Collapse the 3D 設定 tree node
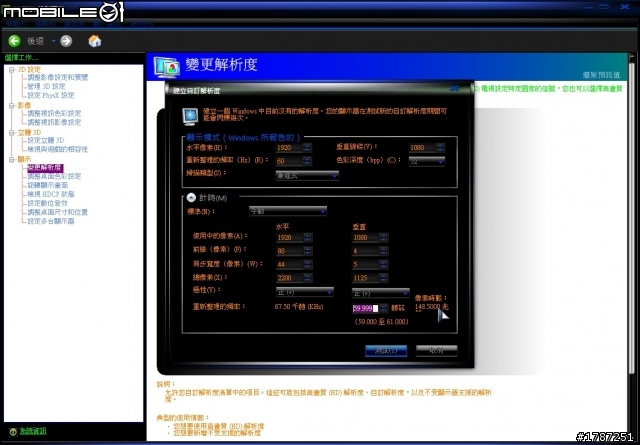The height and width of the screenshot is (445, 640). coord(12,70)
